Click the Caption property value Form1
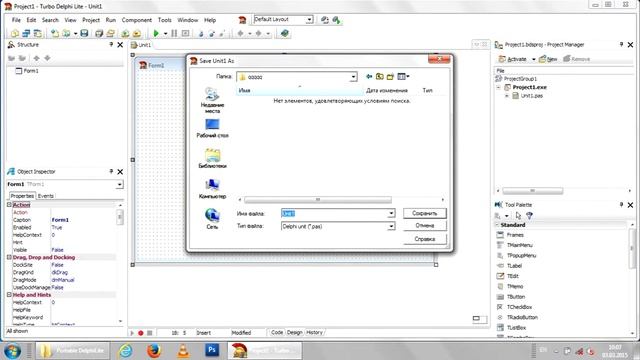 [x=60, y=220]
